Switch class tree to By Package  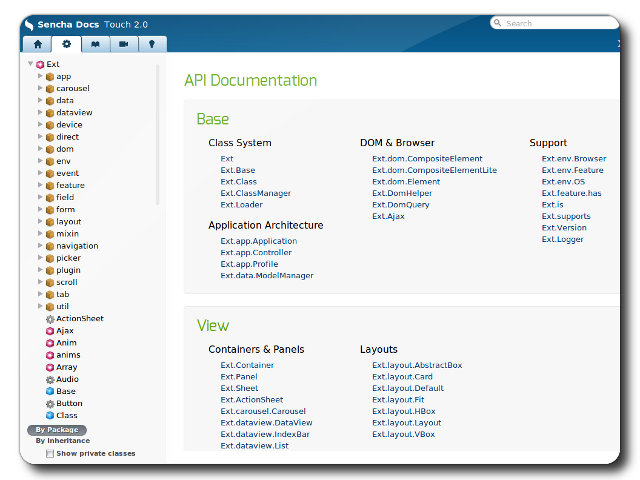(x=57, y=430)
